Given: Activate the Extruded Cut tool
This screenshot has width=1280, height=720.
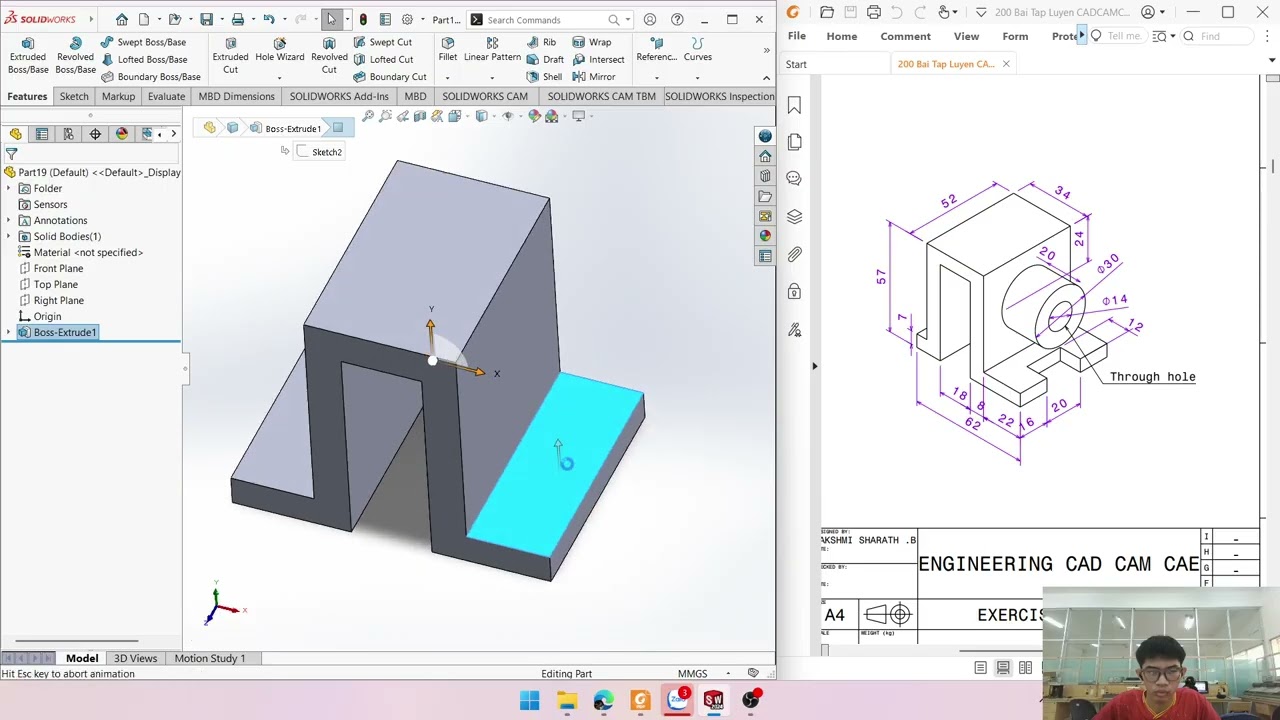Looking at the screenshot, I should click(230, 56).
